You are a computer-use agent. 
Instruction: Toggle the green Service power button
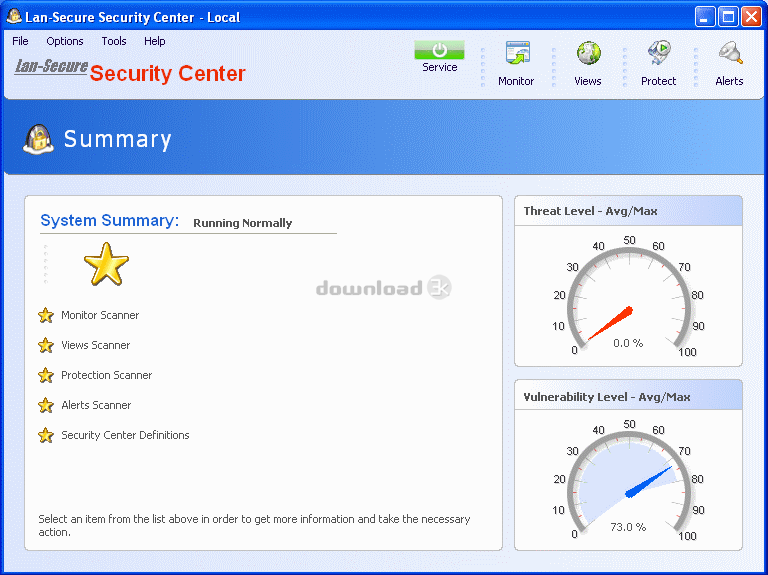click(x=439, y=50)
